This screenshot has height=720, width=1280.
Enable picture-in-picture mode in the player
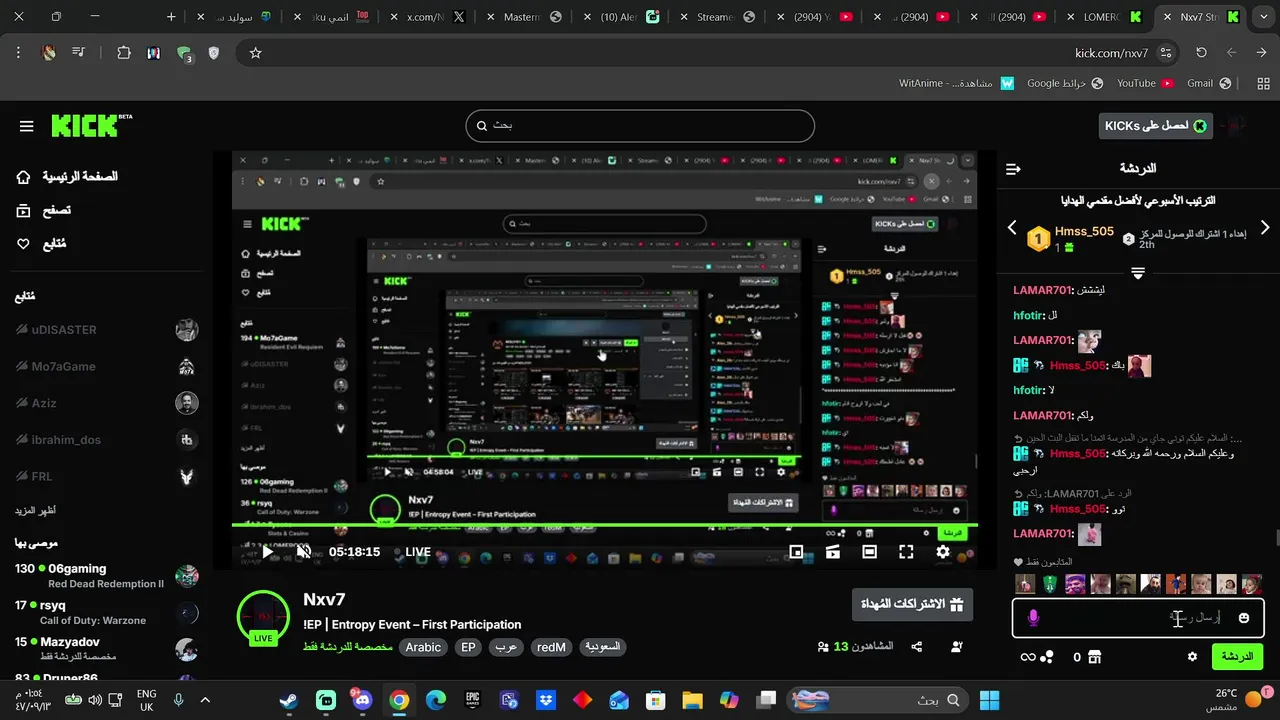coord(796,552)
